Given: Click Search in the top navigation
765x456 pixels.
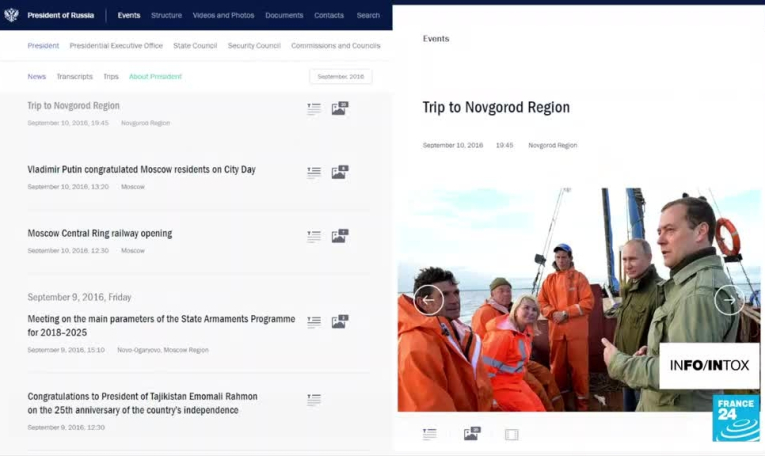Looking at the screenshot, I should pos(368,16).
